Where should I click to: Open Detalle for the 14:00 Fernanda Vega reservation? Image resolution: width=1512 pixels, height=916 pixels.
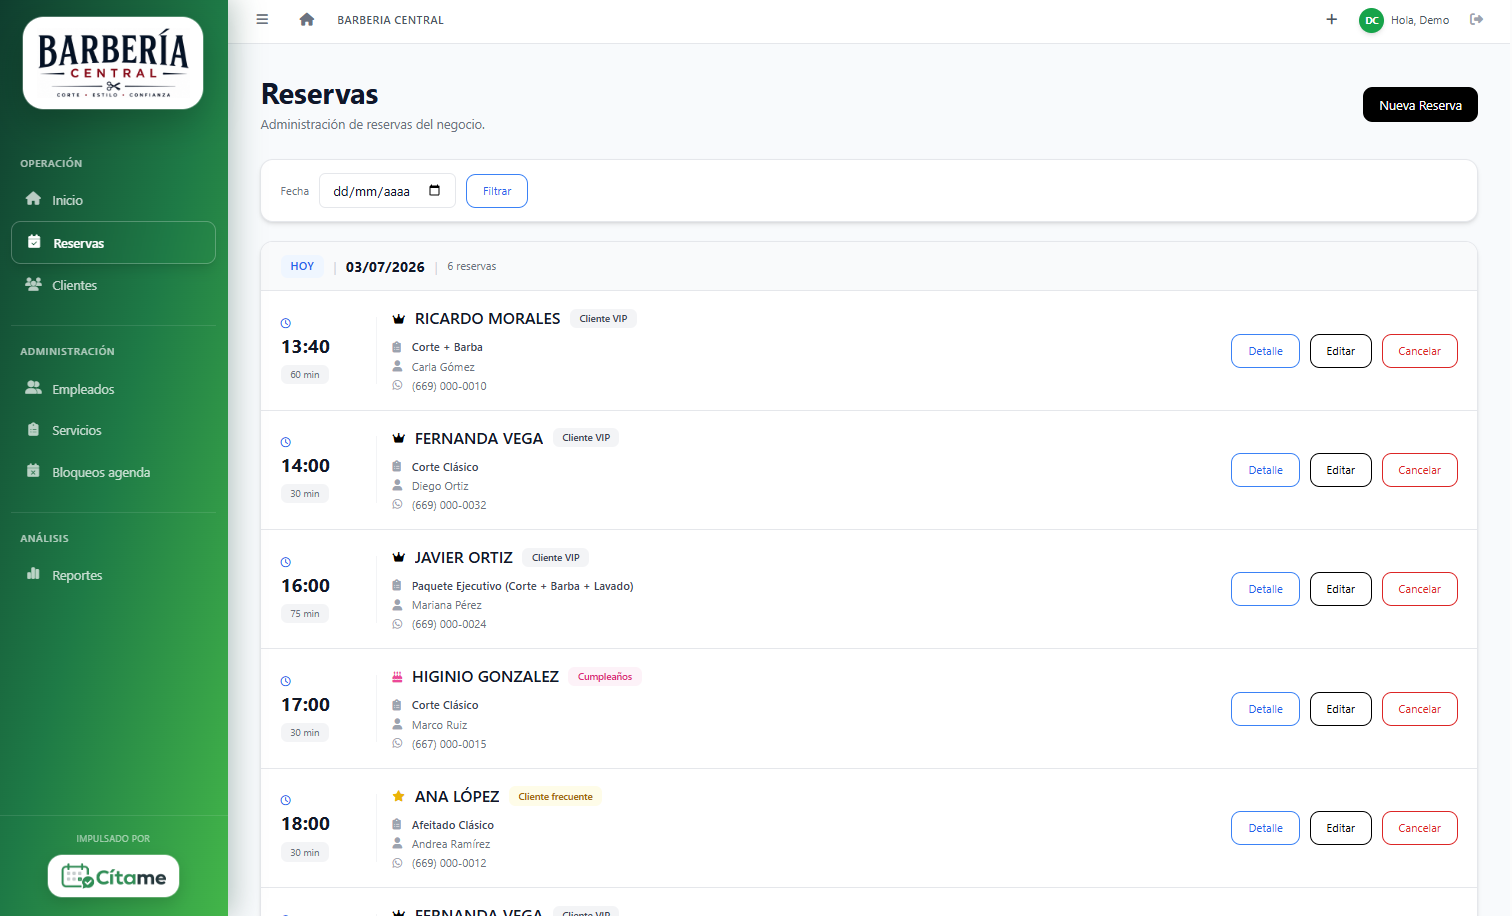pyautogui.click(x=1265, y=470)
